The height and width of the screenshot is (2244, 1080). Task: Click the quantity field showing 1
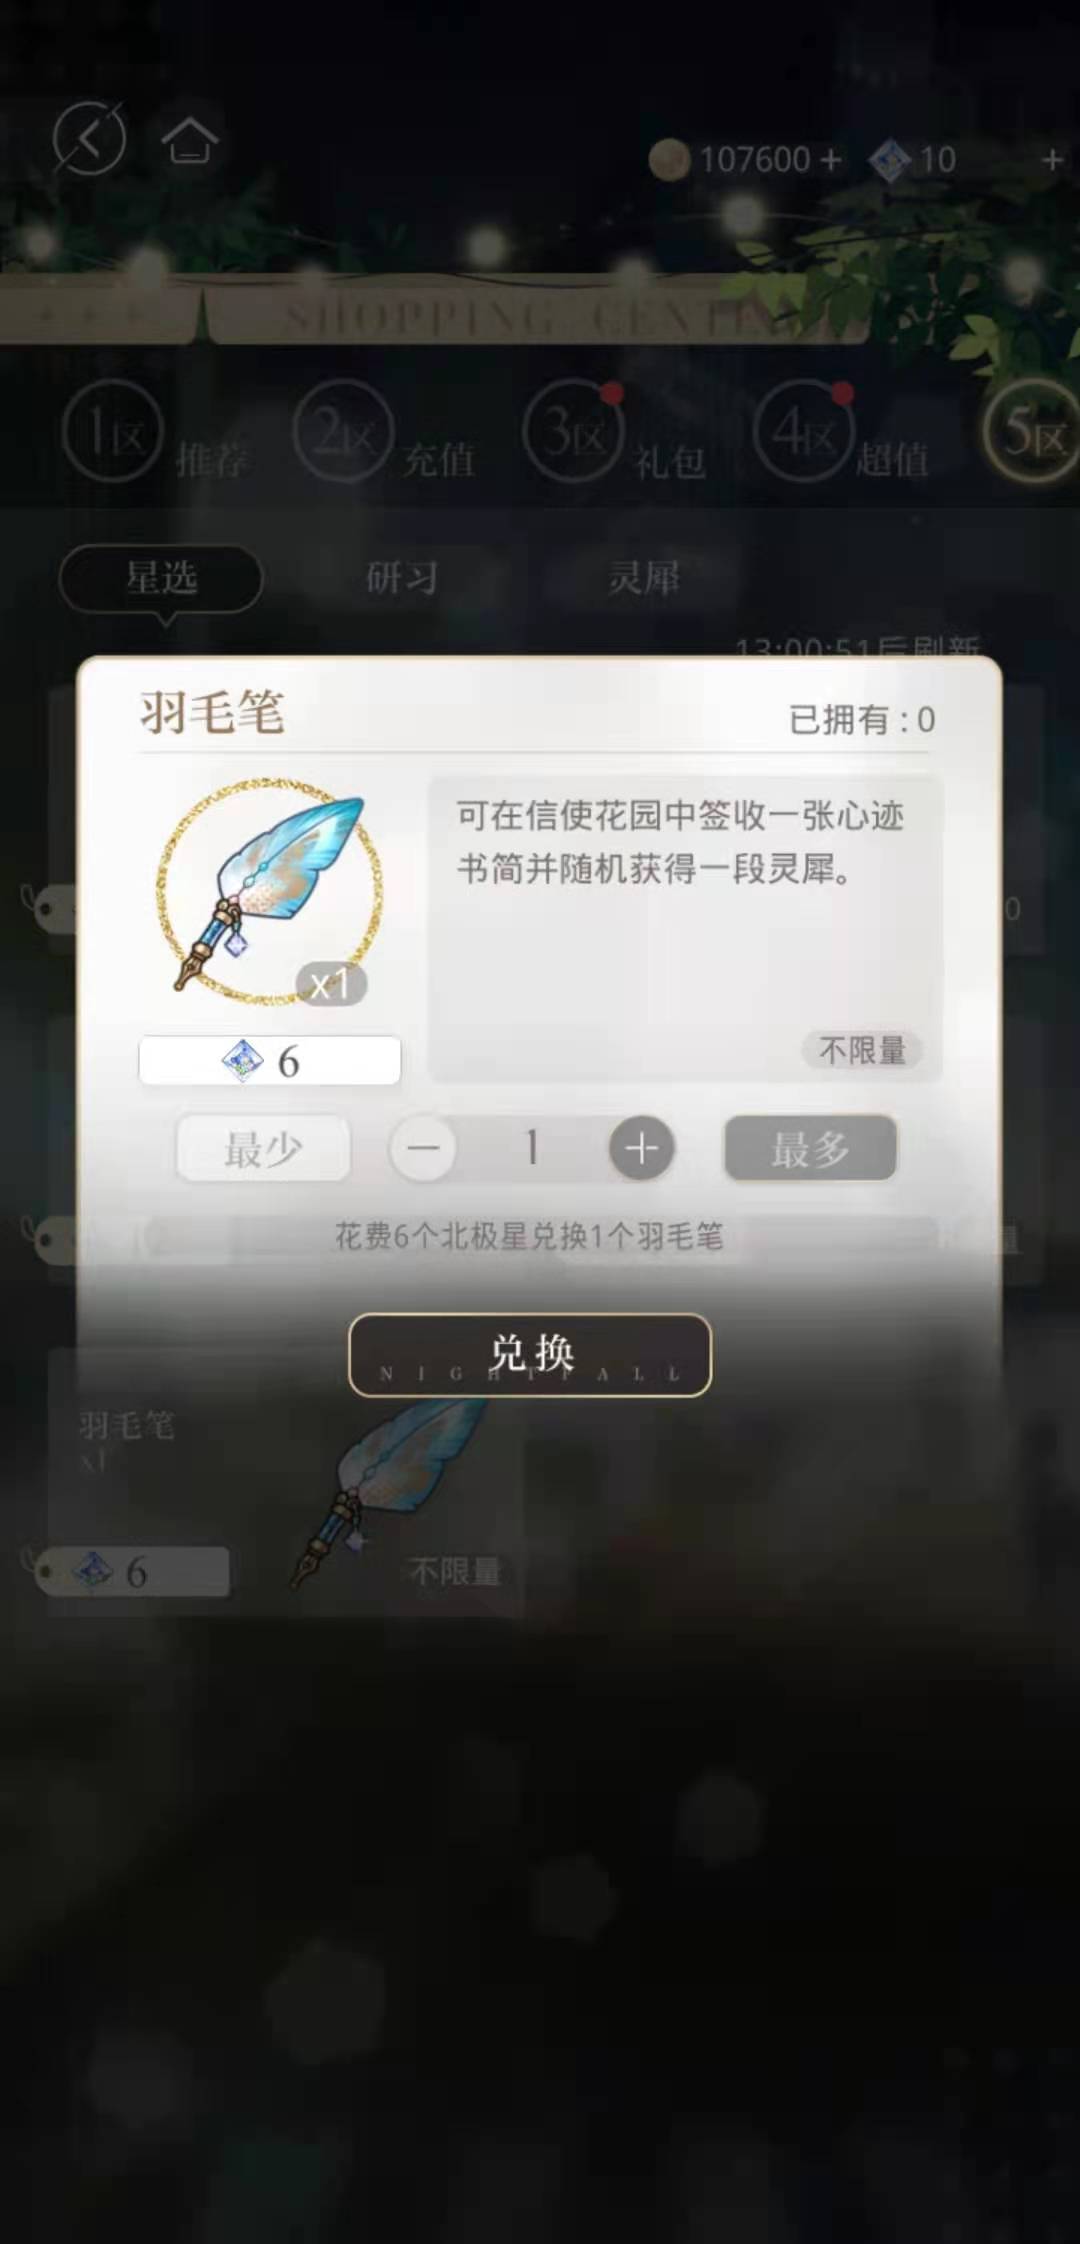pos(532,1148)
